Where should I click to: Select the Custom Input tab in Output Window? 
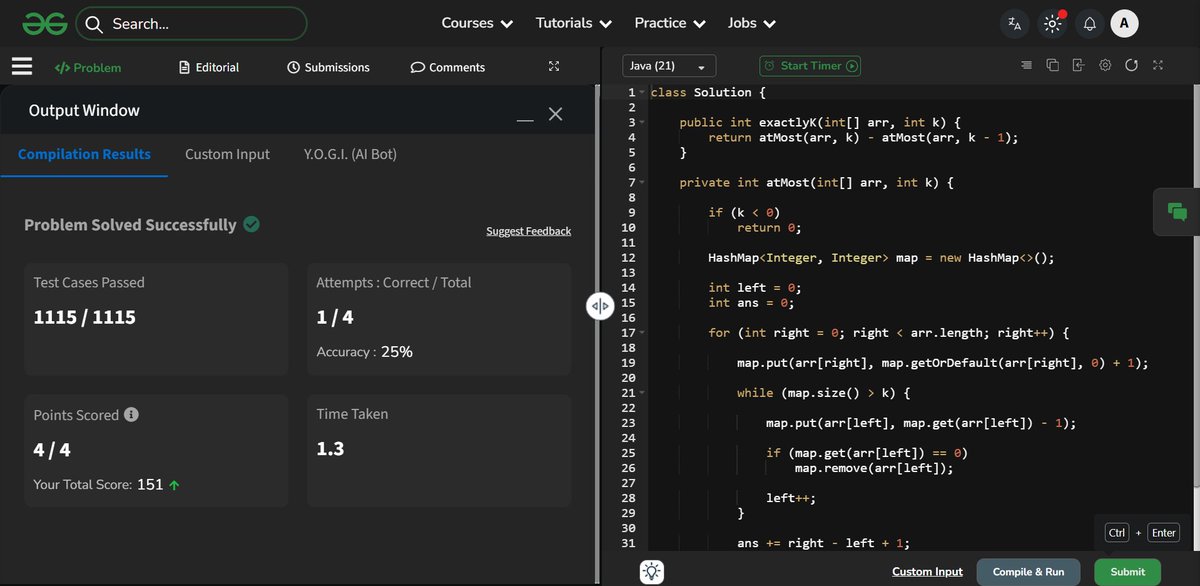pos(227,154)
